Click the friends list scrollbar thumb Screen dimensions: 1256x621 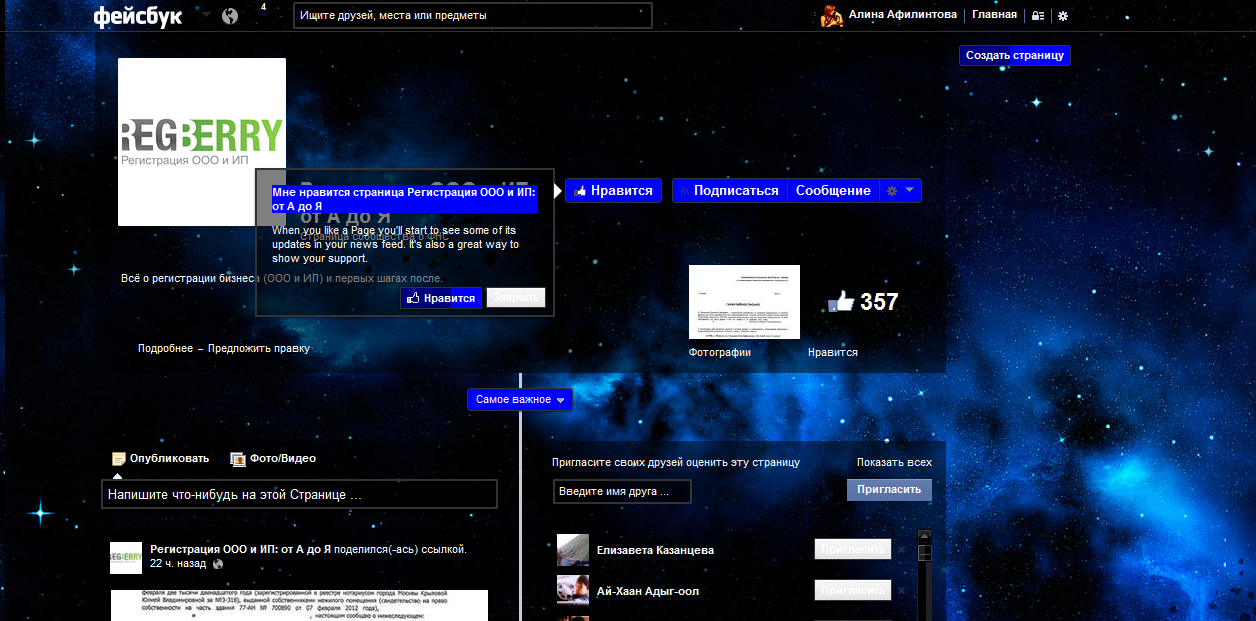(924, 553)
